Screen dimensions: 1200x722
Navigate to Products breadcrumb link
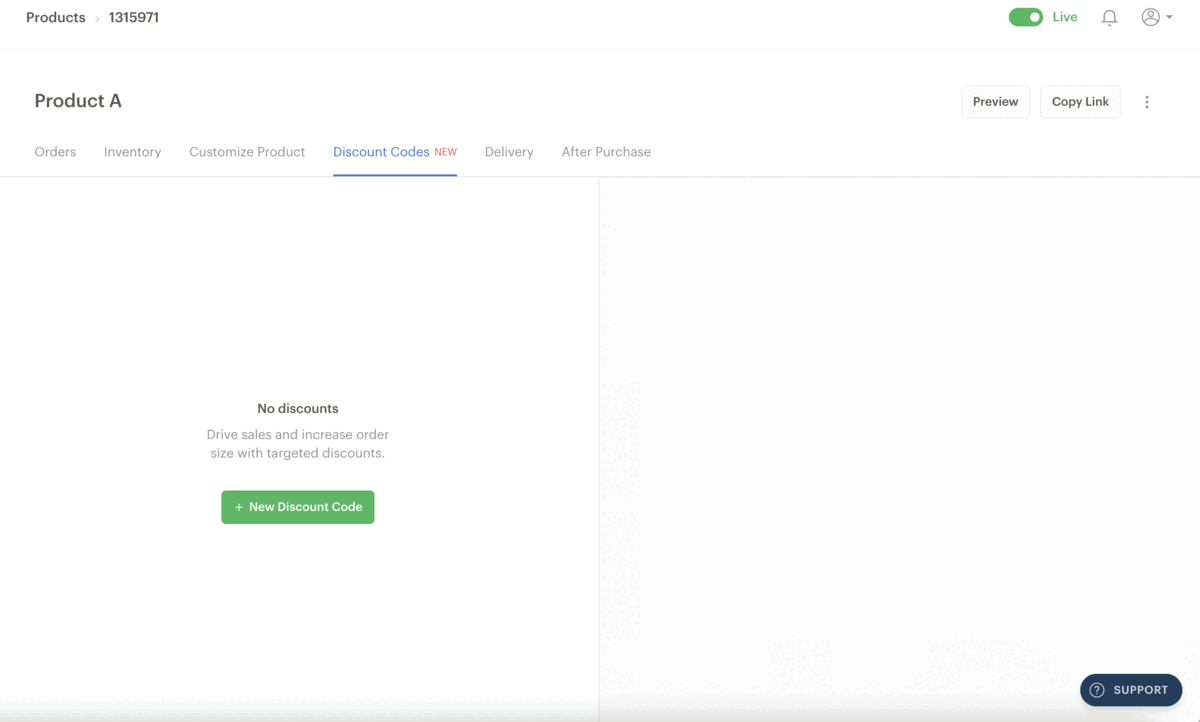pyautogui.click(x=56, y=17)
